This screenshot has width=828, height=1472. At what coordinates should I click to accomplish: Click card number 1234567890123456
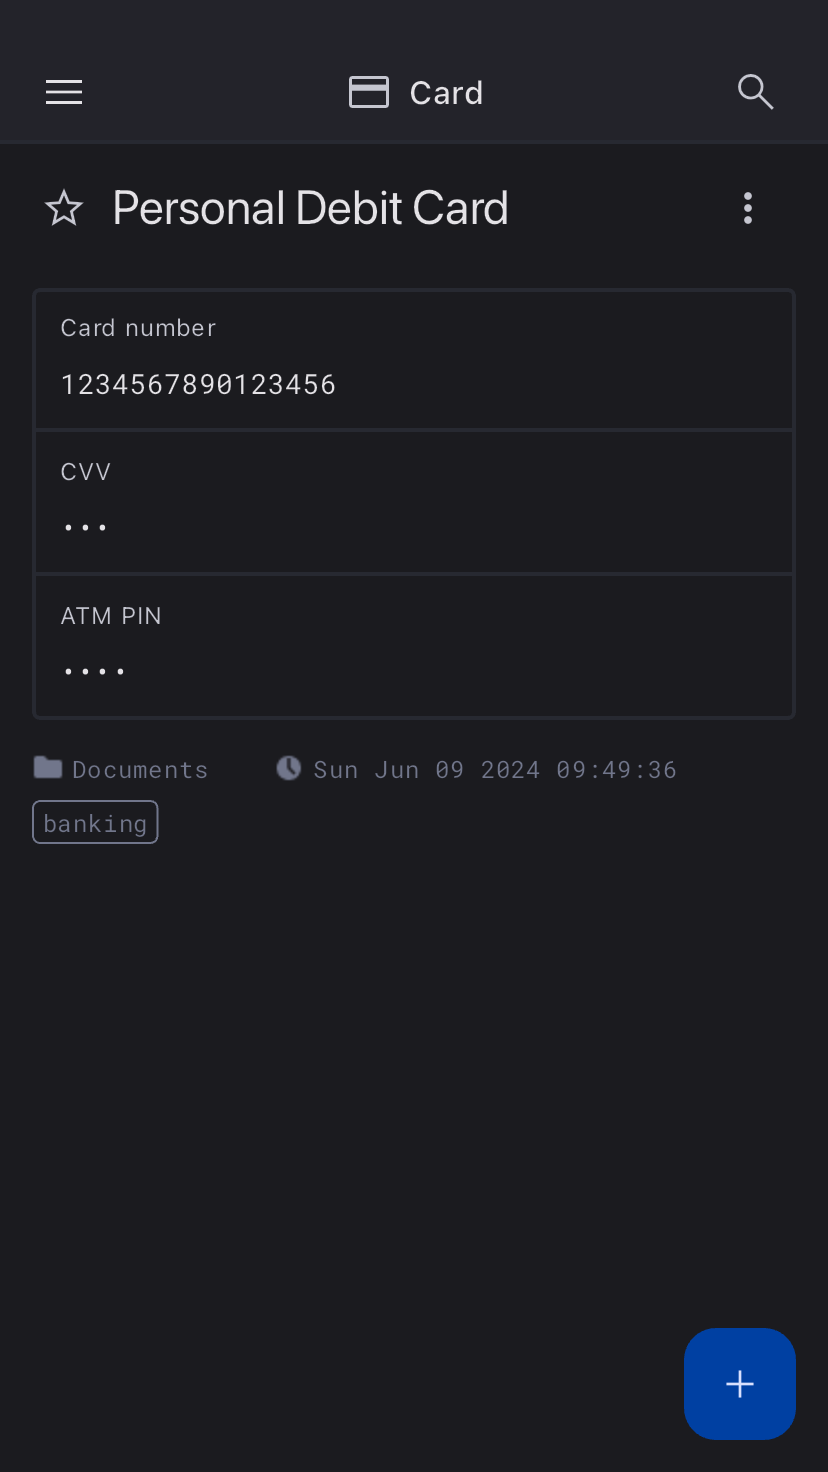coord(198,385)
